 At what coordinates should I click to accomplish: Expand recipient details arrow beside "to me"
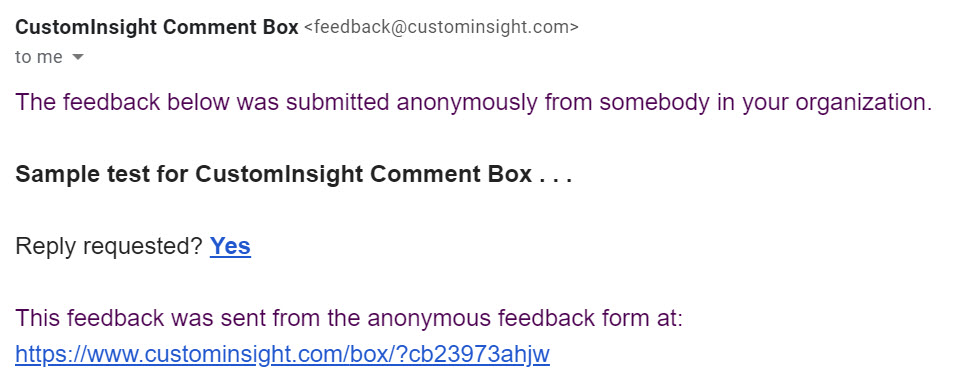(x=77, y=57)
